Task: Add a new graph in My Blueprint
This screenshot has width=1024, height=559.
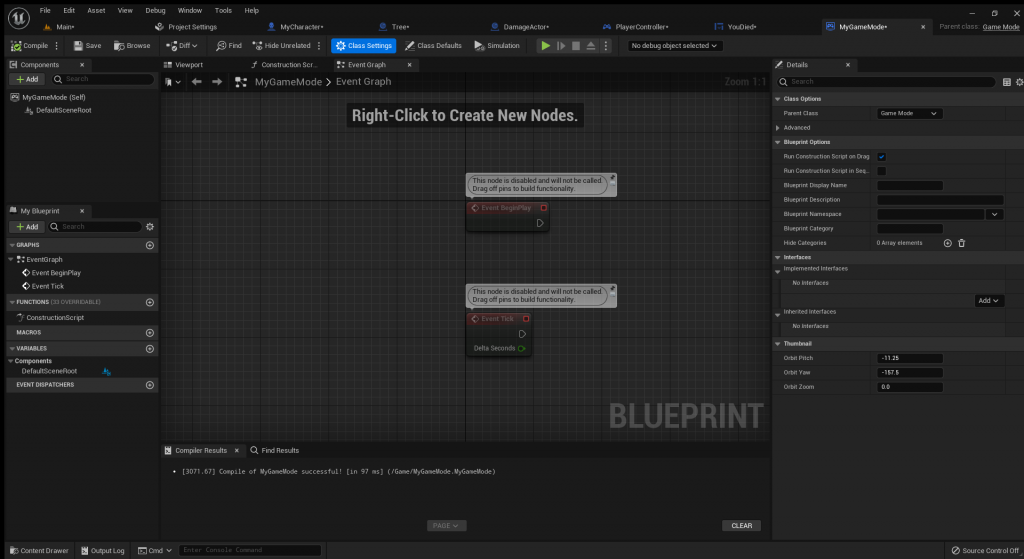Action: tap(150, 245)
